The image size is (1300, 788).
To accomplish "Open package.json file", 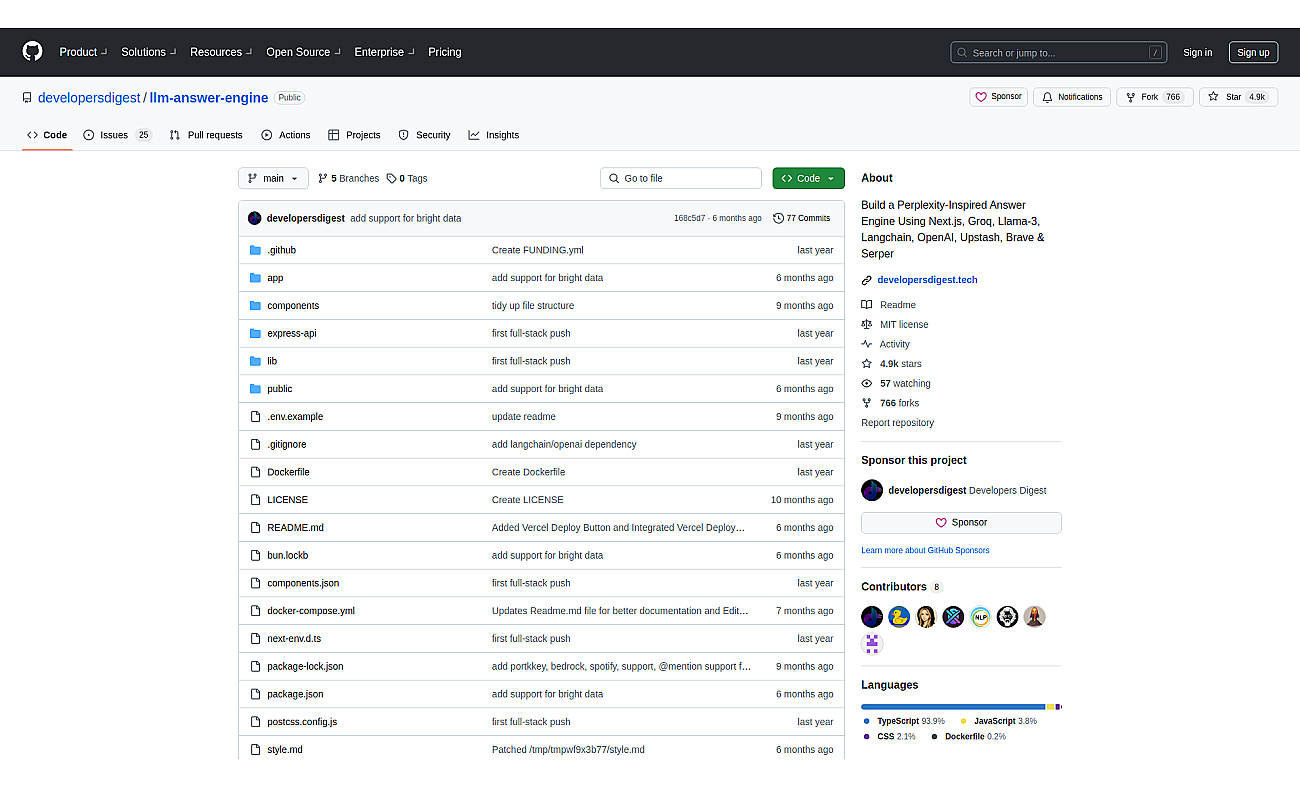I will (x=295, y=694).
